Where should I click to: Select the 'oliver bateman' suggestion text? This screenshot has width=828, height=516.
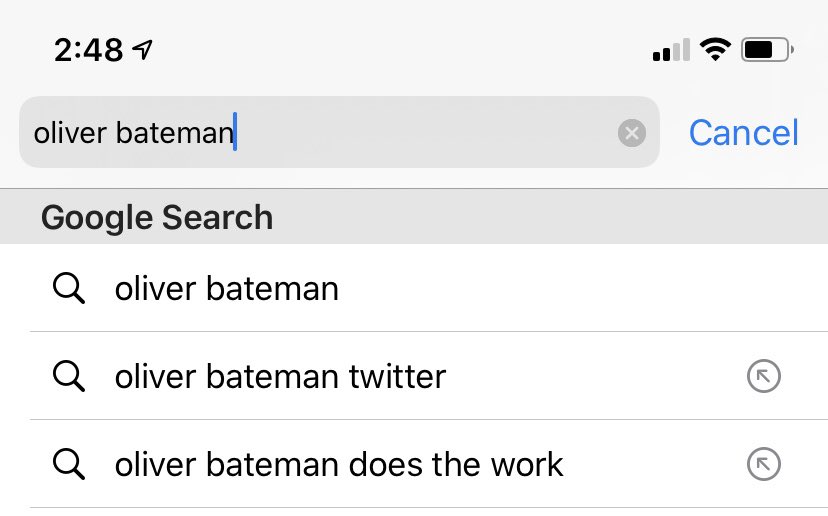coord(227,289)
